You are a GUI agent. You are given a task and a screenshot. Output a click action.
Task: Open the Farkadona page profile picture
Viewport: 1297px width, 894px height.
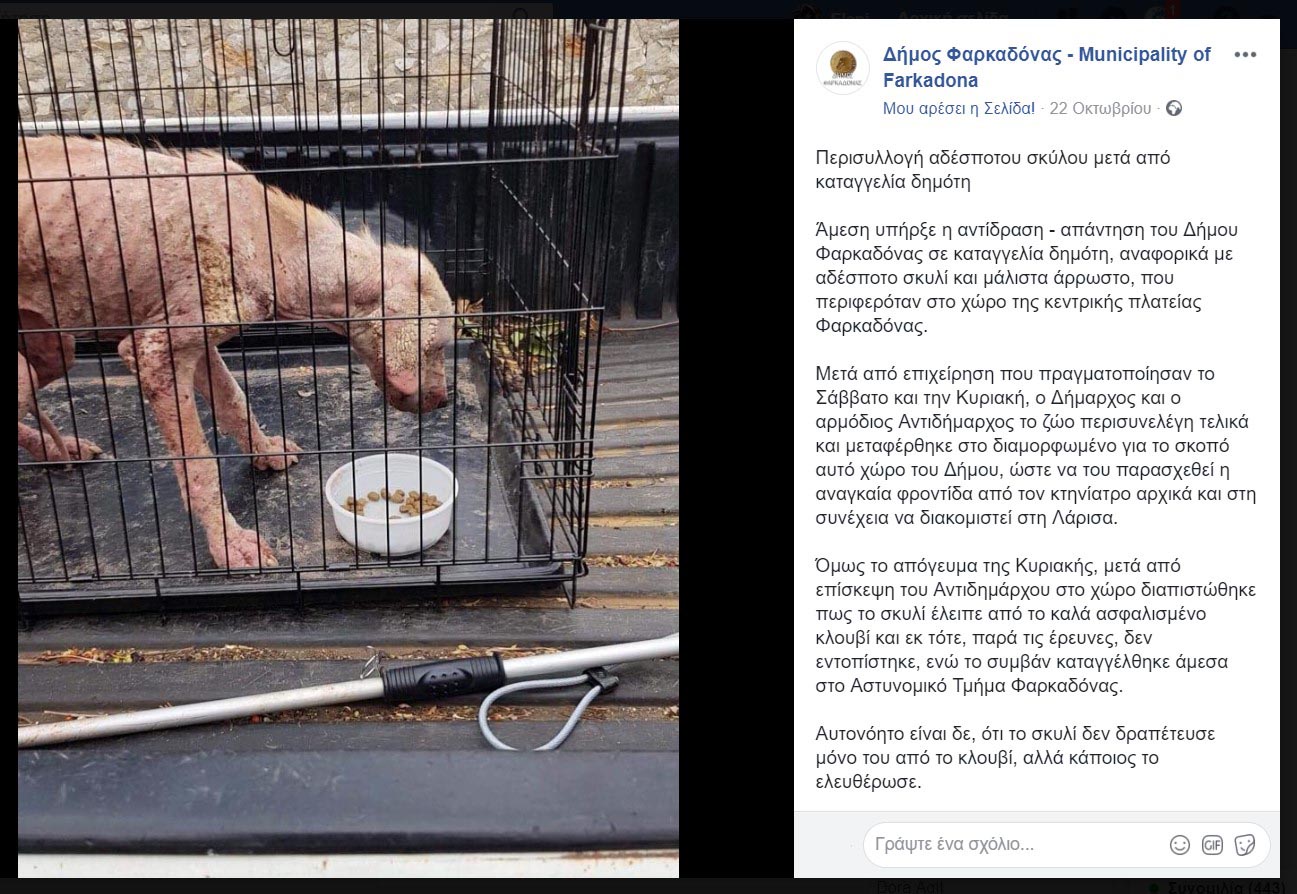coord(843,68)
